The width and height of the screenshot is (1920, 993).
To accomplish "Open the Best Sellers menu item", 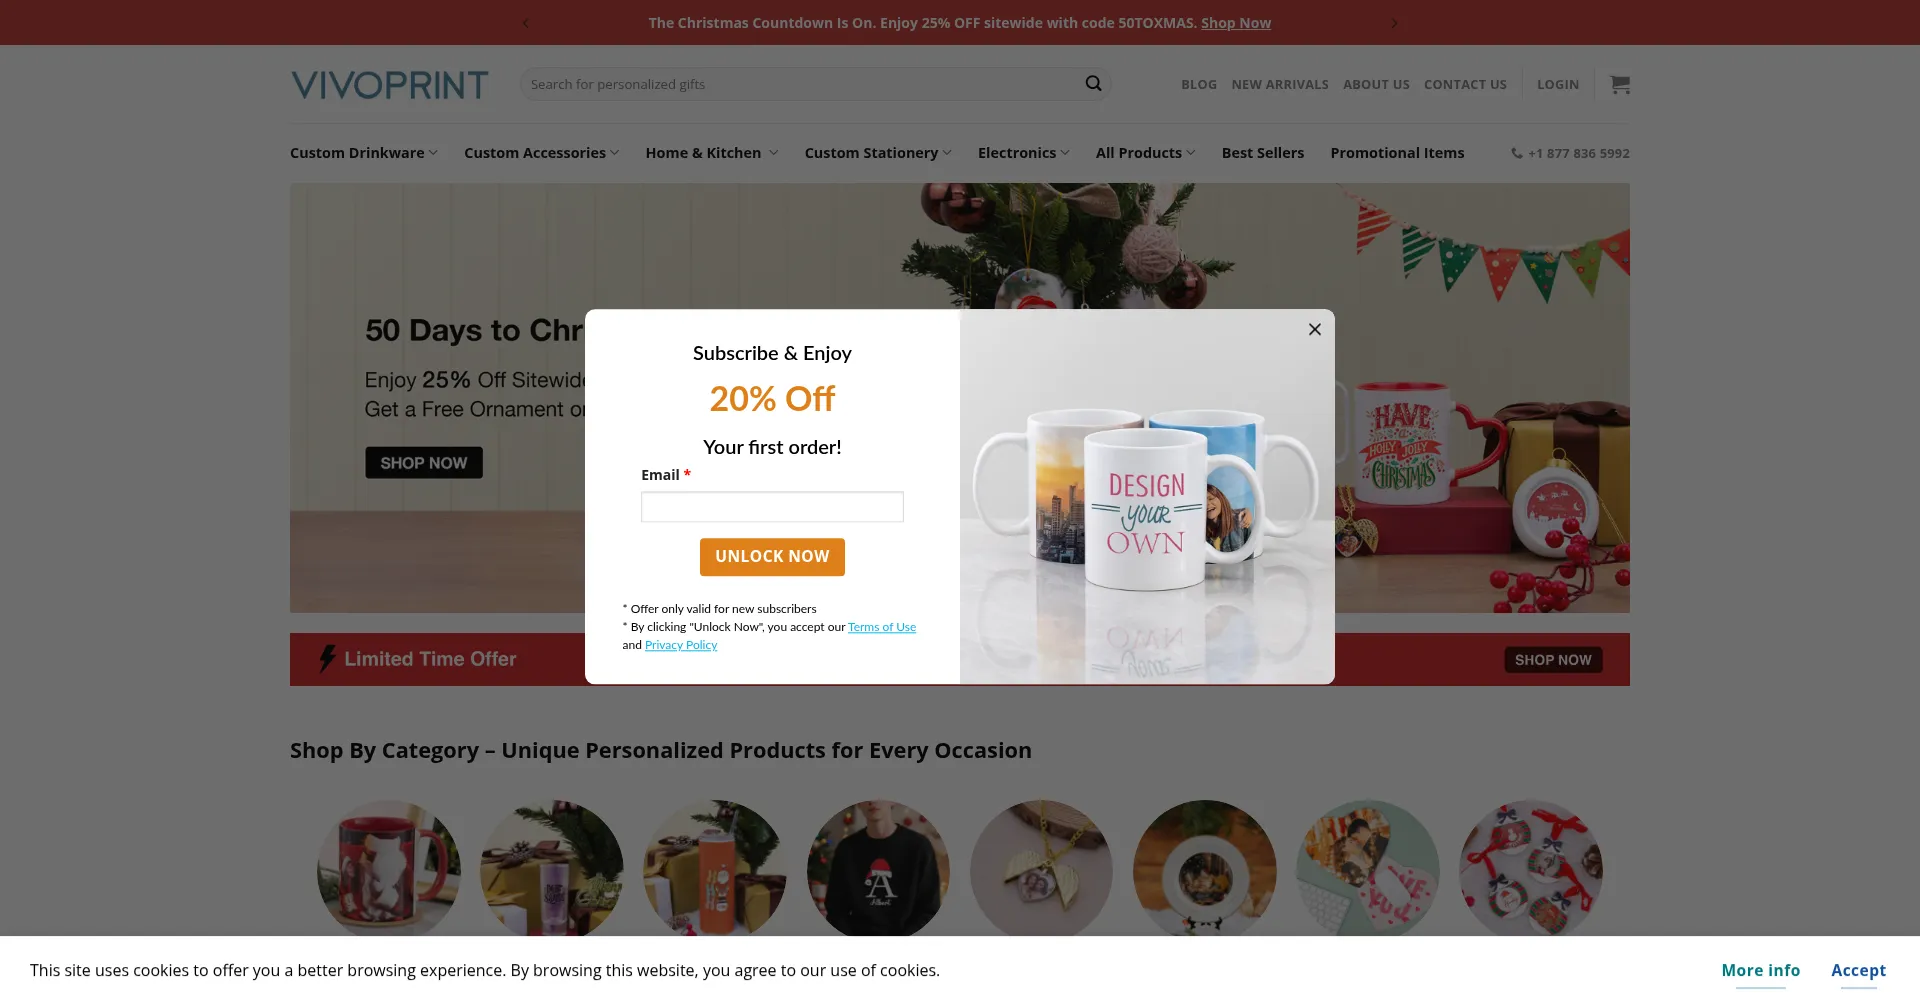I will tap(1262, 153).
